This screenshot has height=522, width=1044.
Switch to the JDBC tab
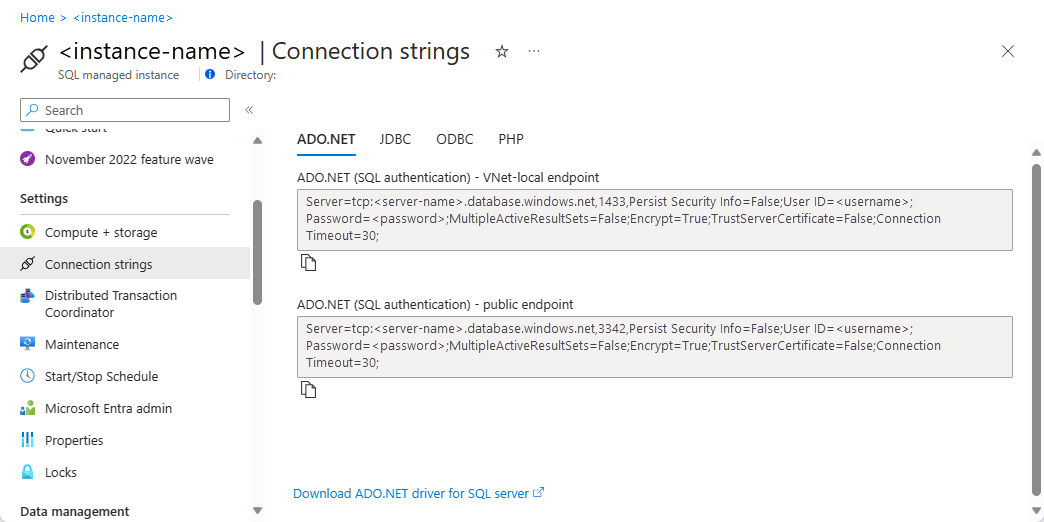tap(395, 139)
